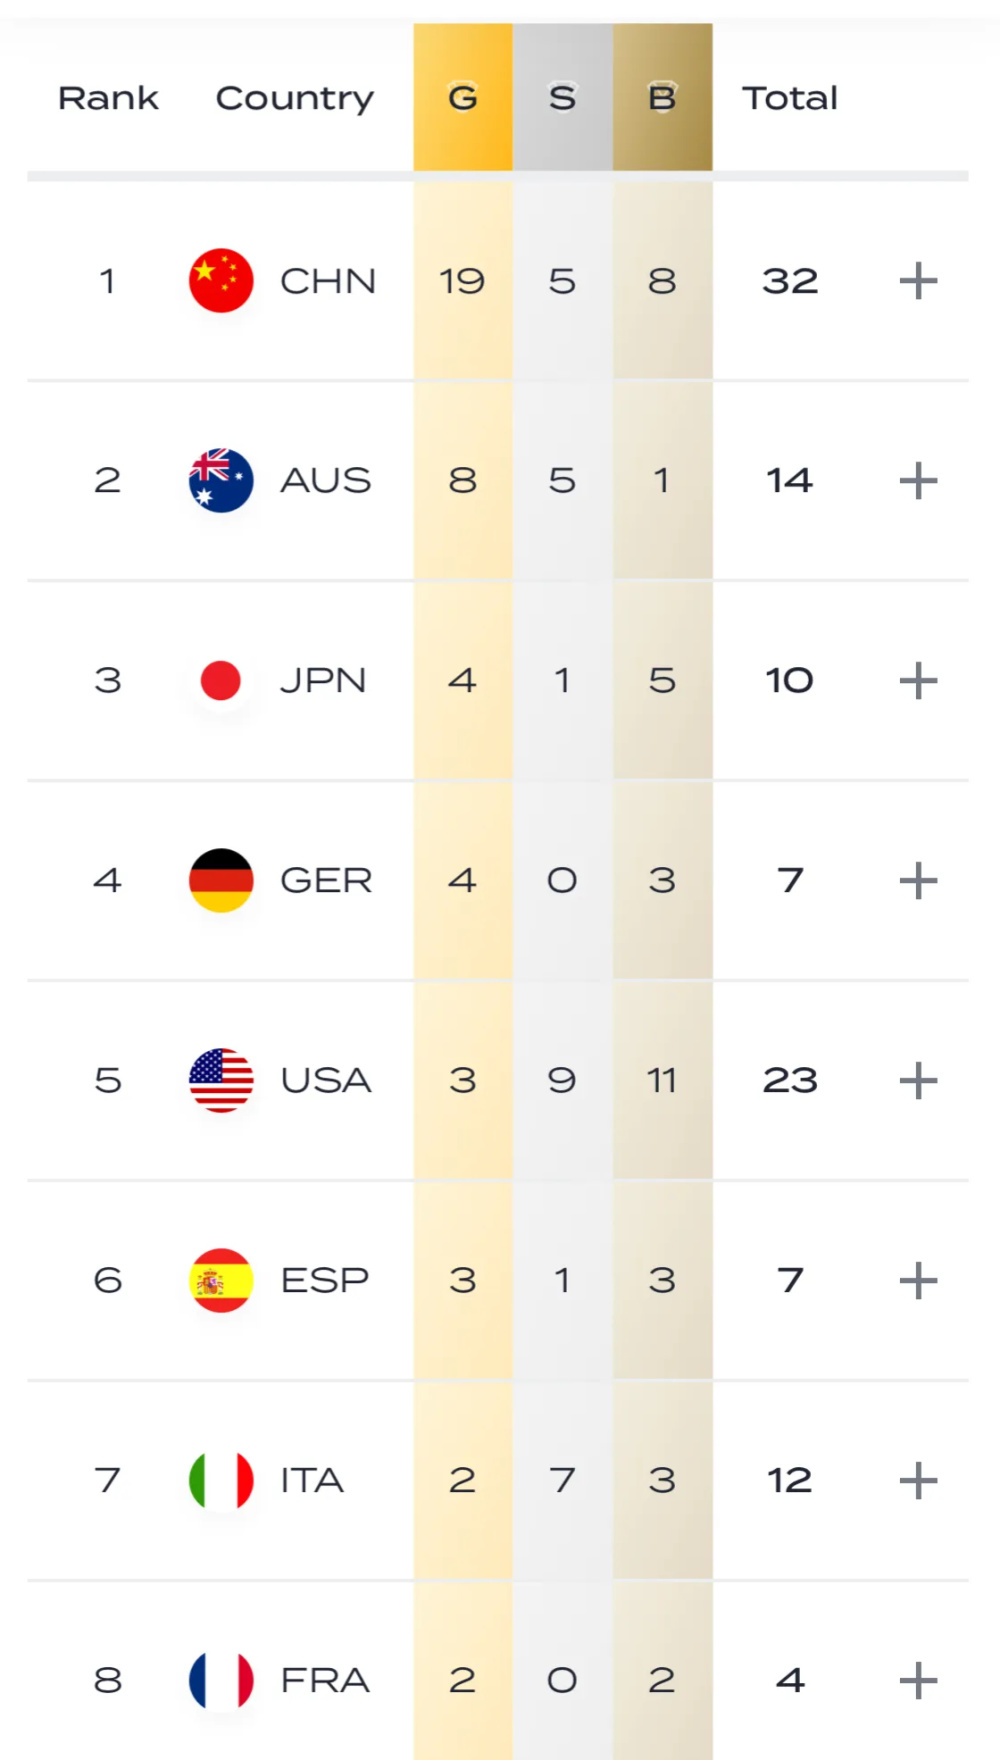Screen dimensions: 1000x1760
Task: Expand the AUS row with plus
Action: 918,481
